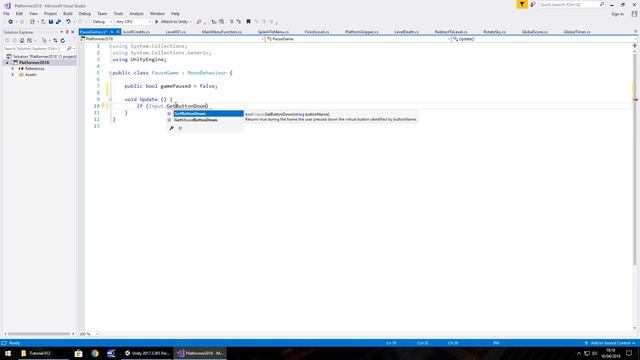
Task: Click the account icon next to Sign in
Action: point(634,14)
